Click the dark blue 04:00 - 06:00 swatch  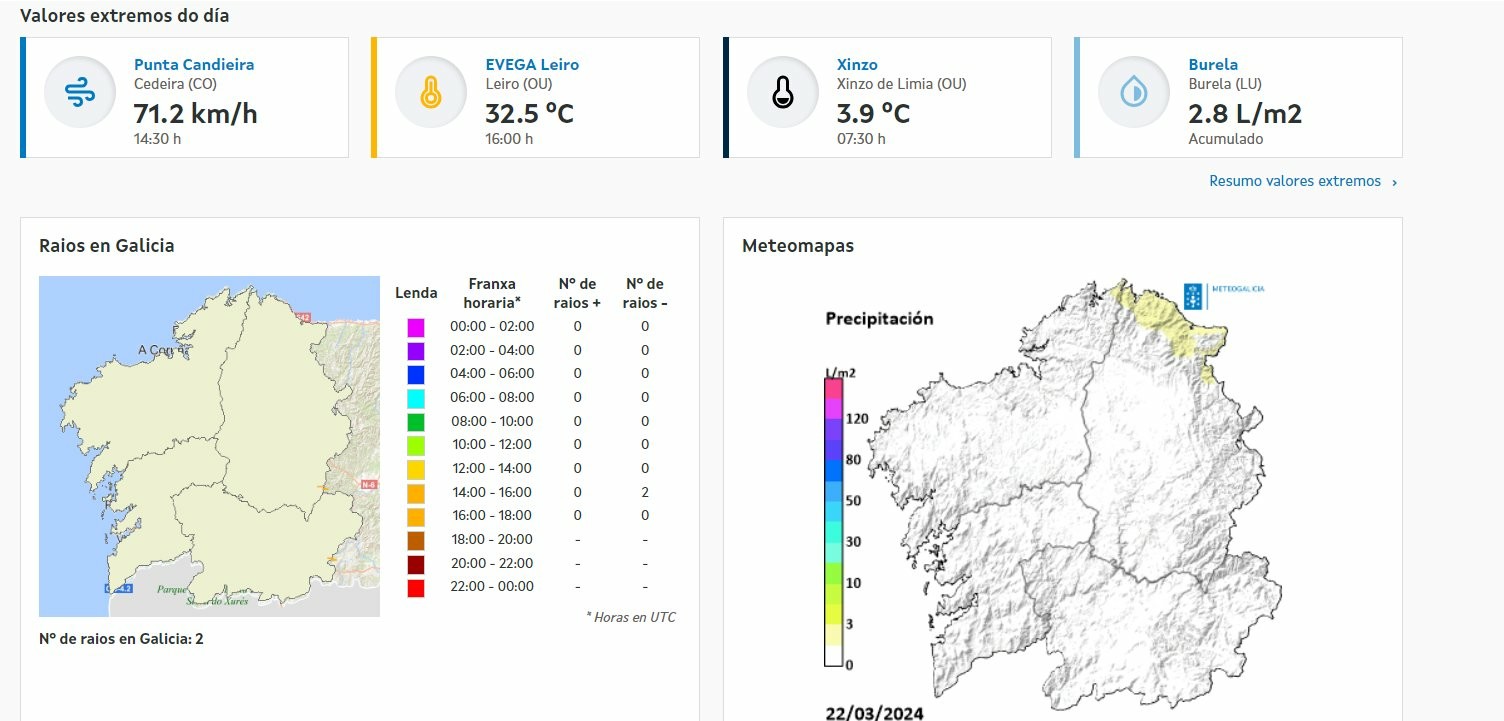(x=416, y=374)
